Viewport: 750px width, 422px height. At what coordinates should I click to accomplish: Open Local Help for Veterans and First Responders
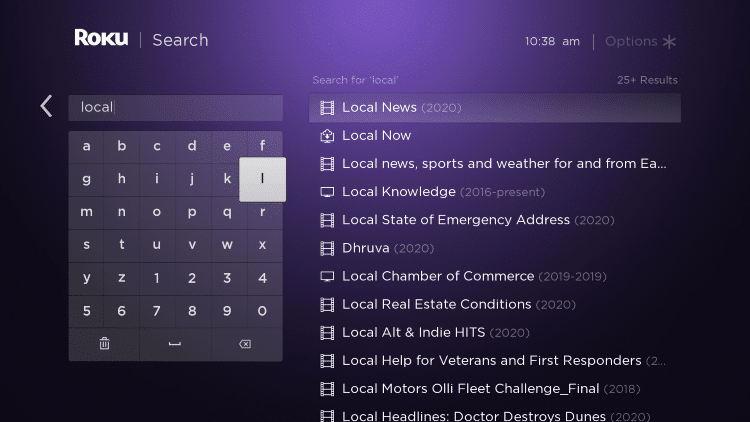point(495,361)
